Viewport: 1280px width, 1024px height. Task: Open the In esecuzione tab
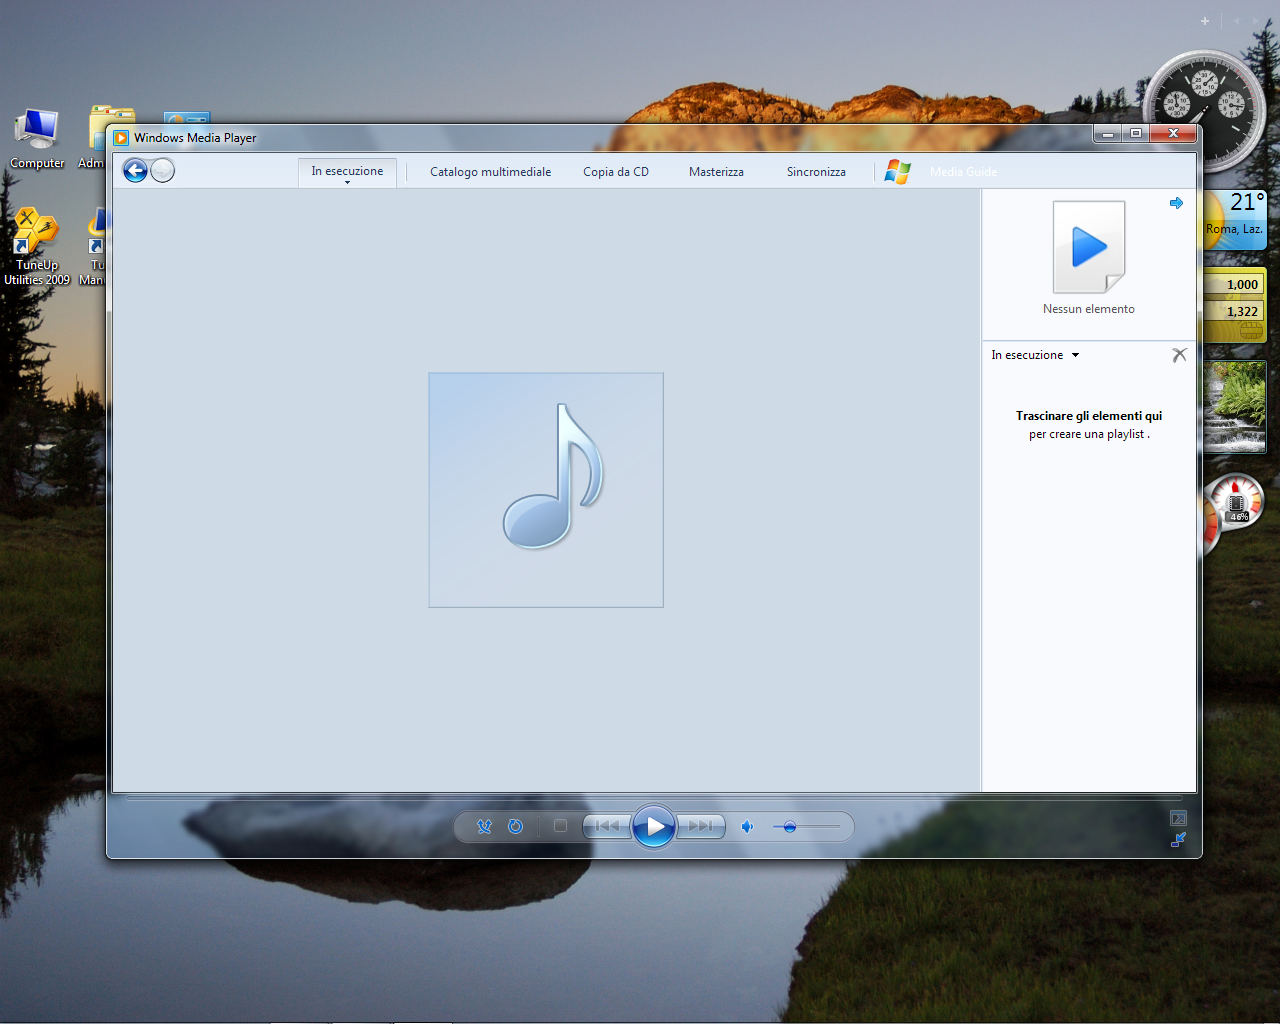[x=347, y=171]
